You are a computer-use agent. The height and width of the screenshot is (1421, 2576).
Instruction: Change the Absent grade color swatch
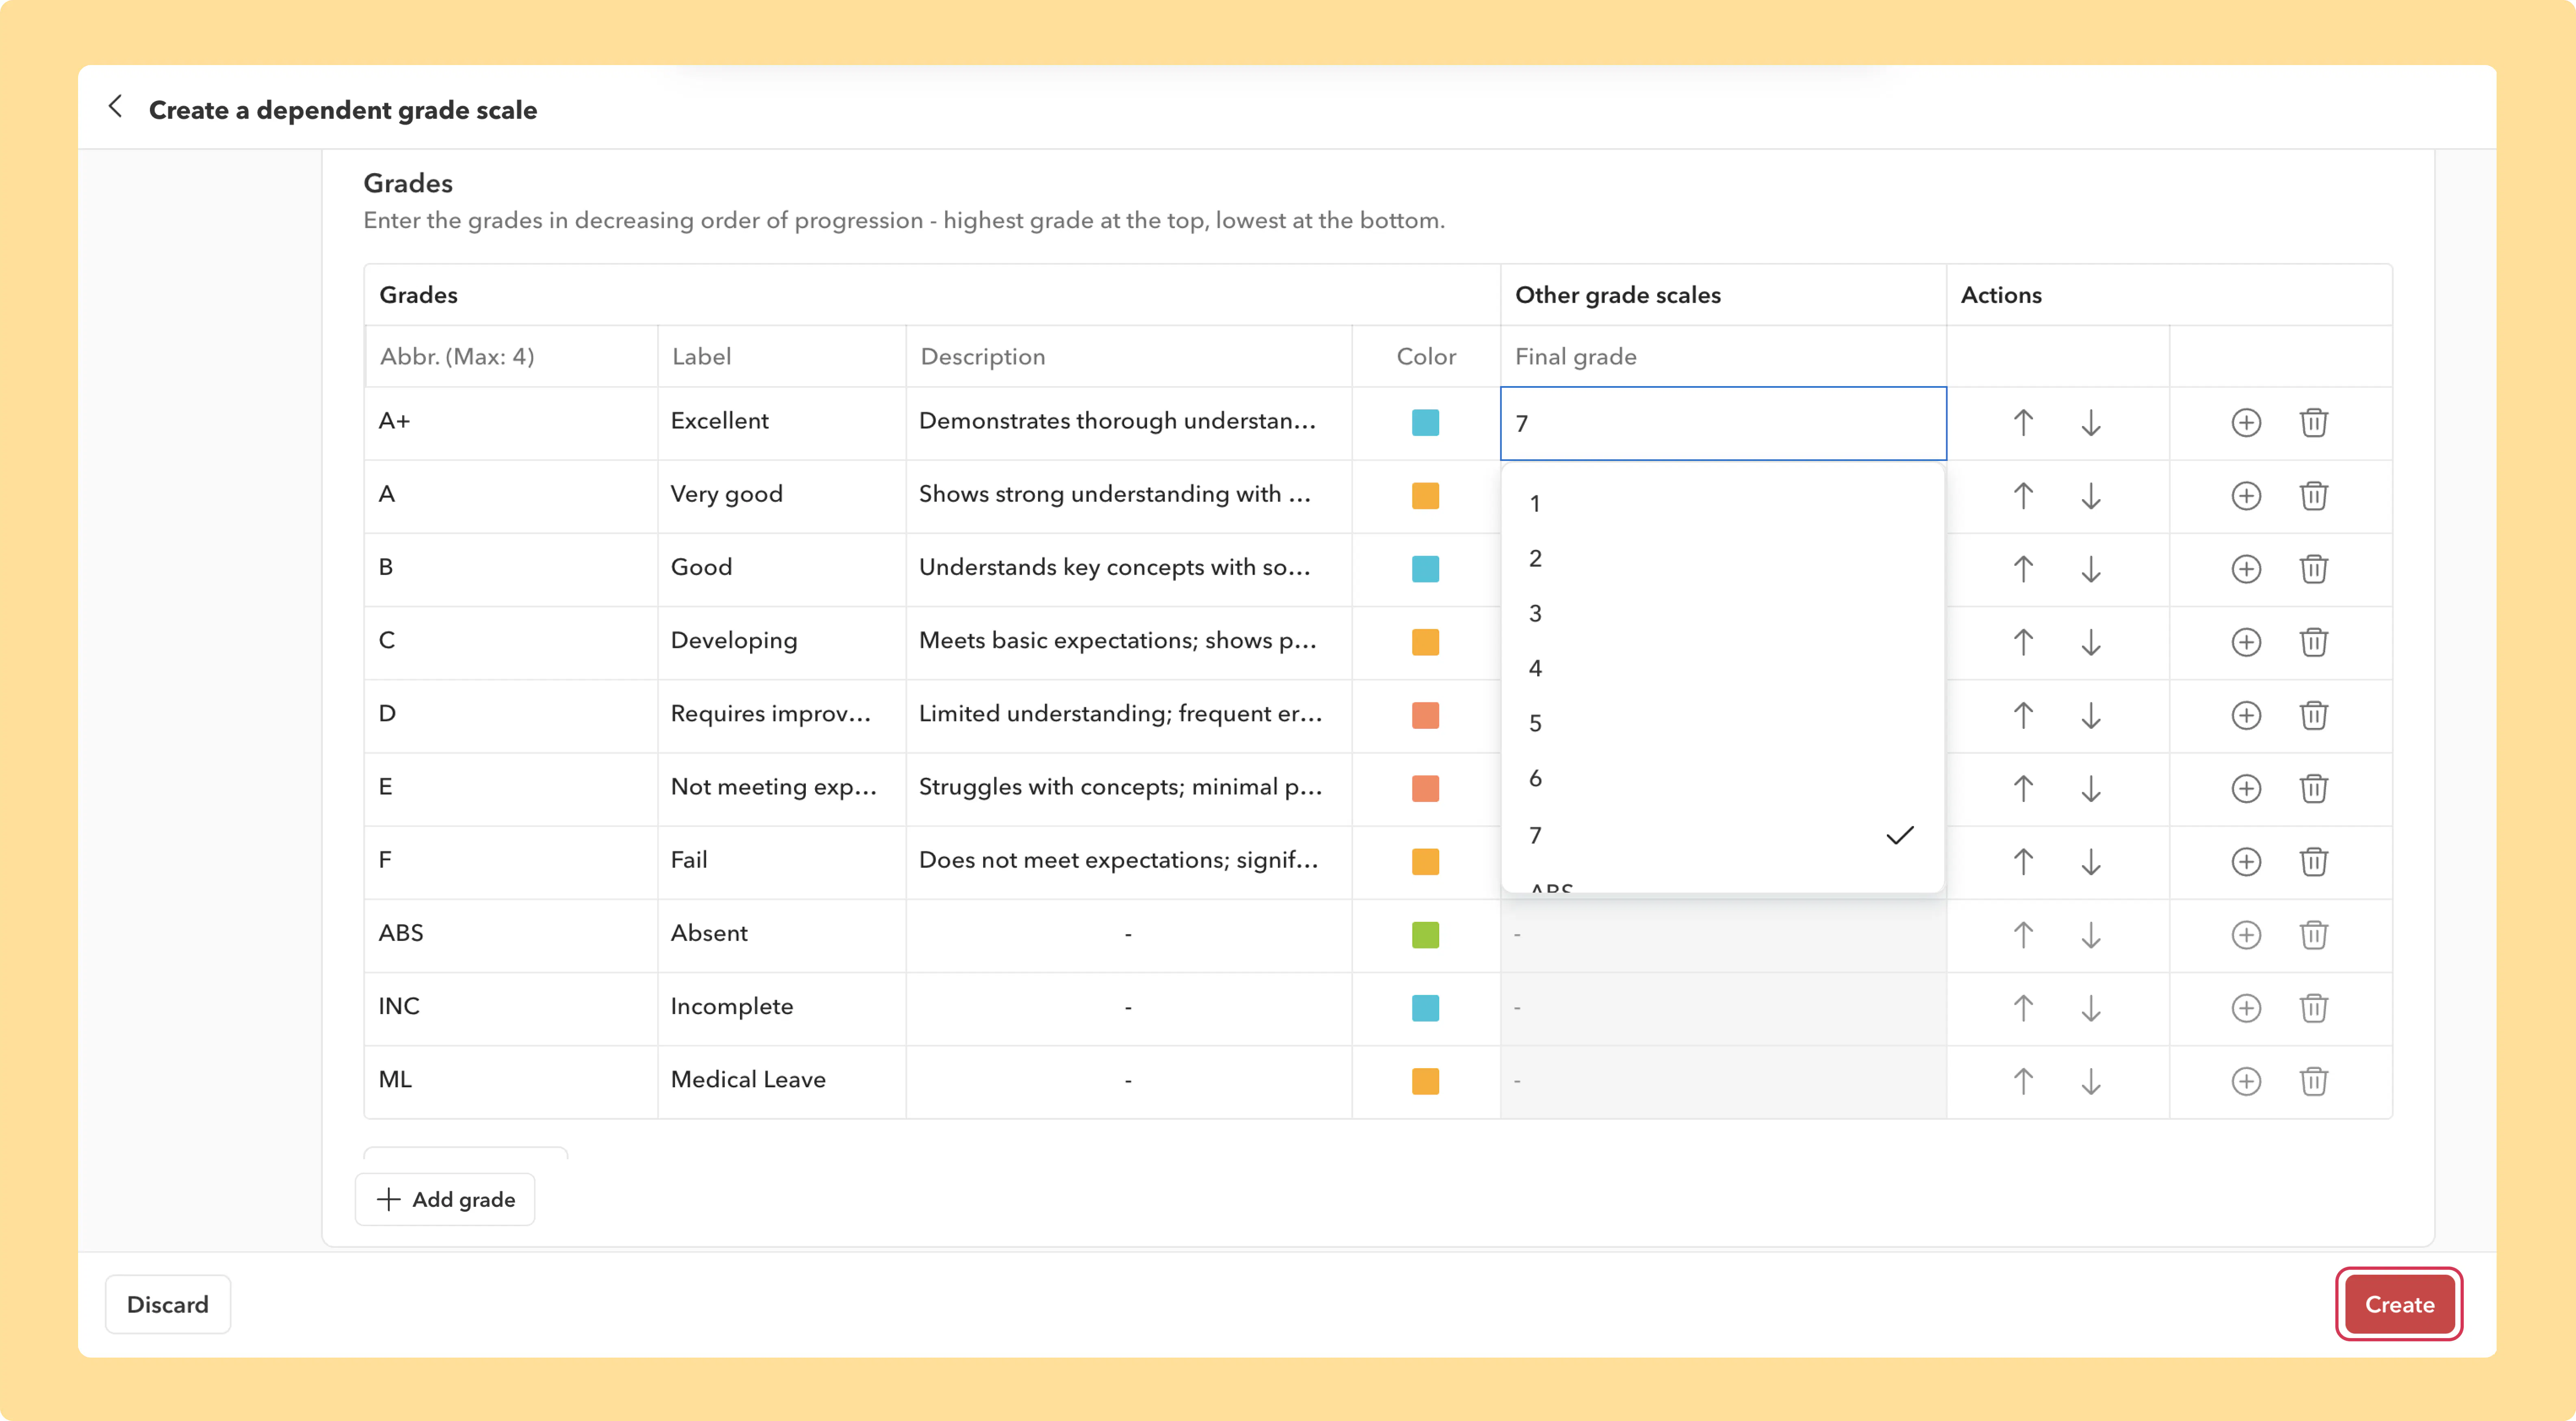click(1425, 934)
